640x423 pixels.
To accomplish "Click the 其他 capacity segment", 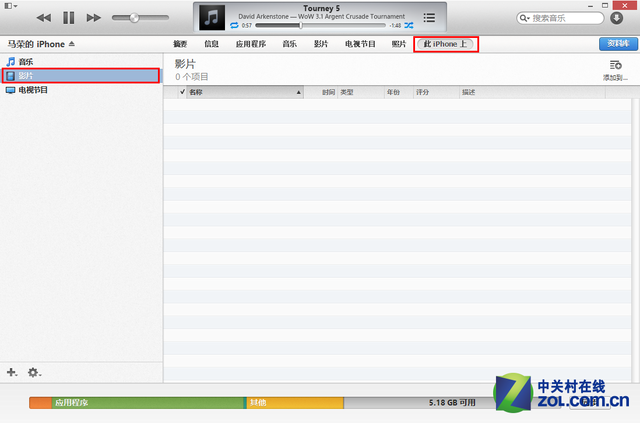I will coord(295,403).
